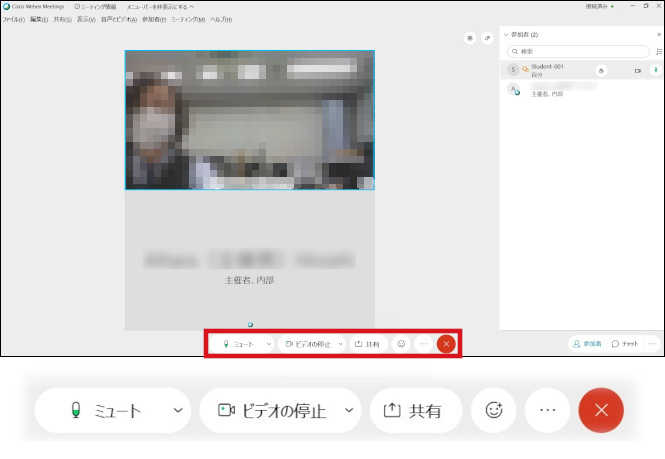Expand the arrow next to the enlarged ミュート button
Image resolution: width=665 pixels, height=459 pixels.
(177, 410)
